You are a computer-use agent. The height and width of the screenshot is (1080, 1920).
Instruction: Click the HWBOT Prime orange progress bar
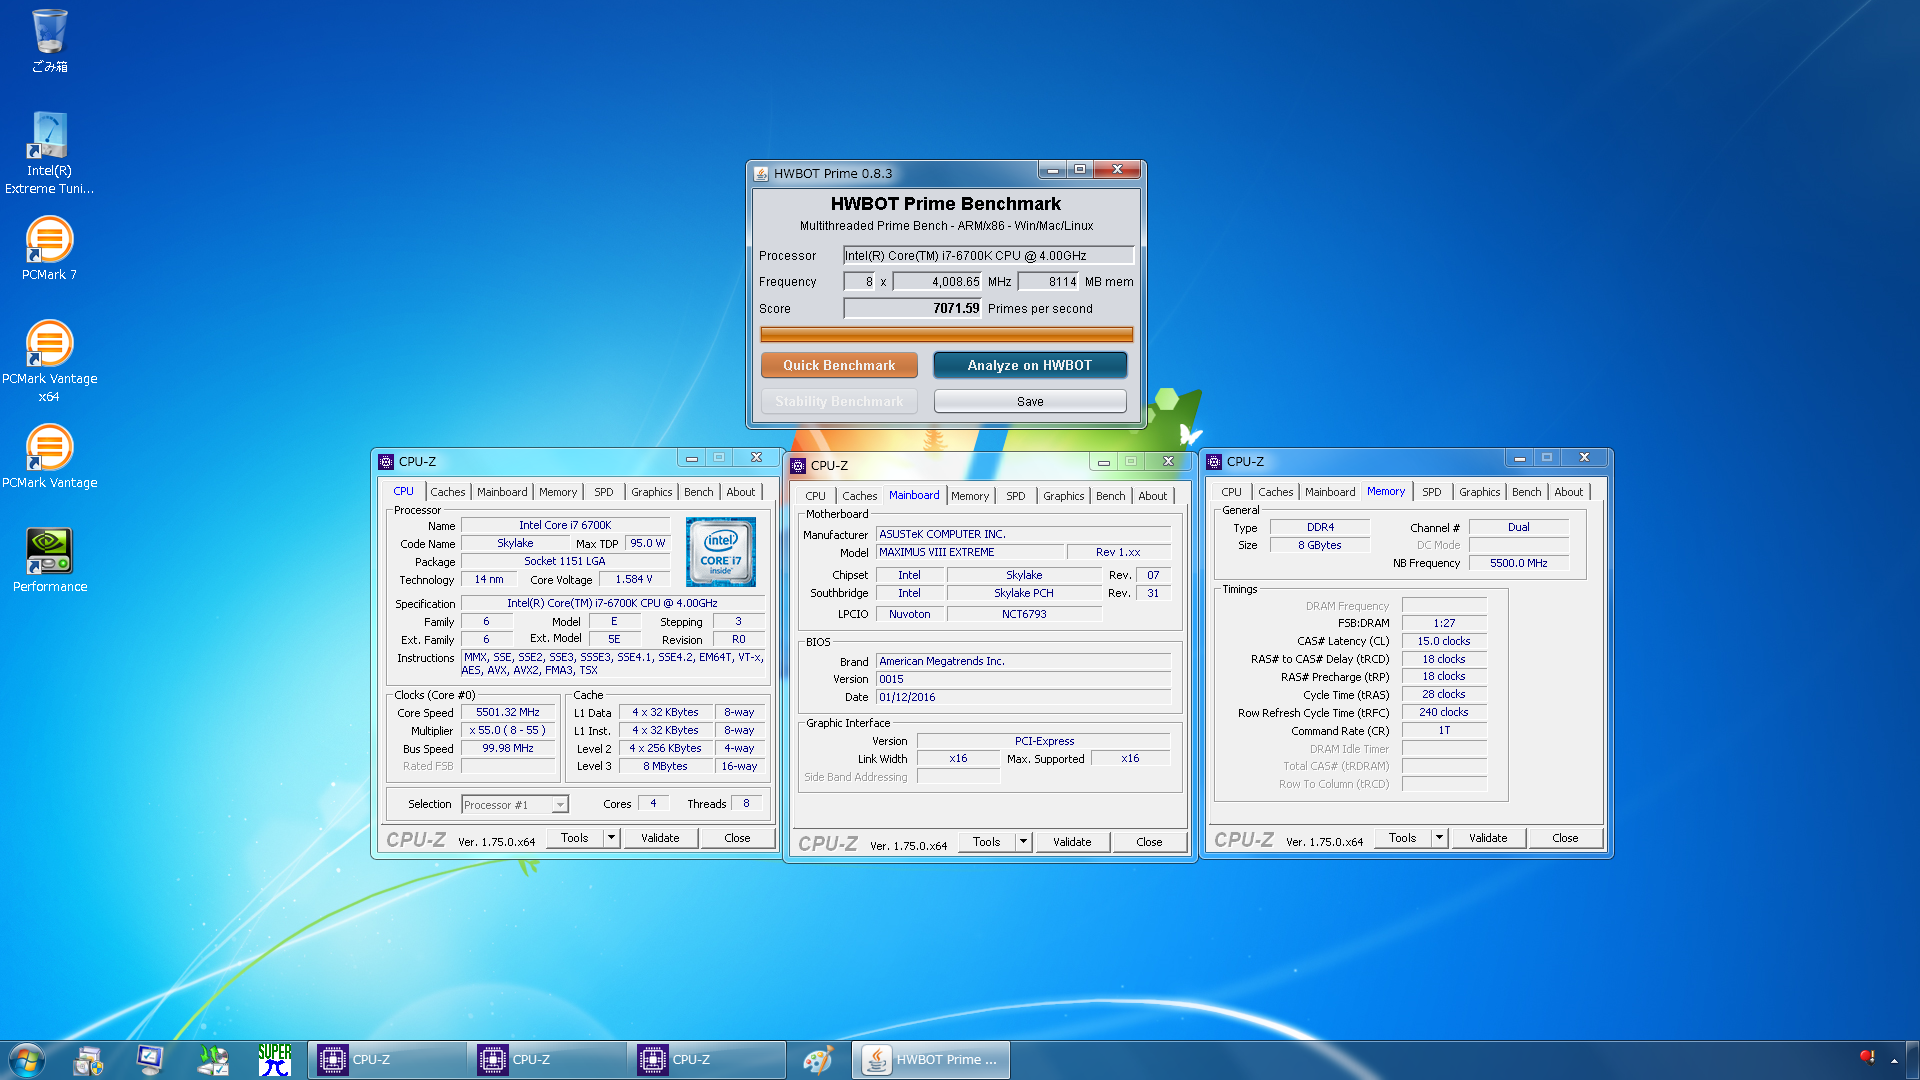point(946,334)
